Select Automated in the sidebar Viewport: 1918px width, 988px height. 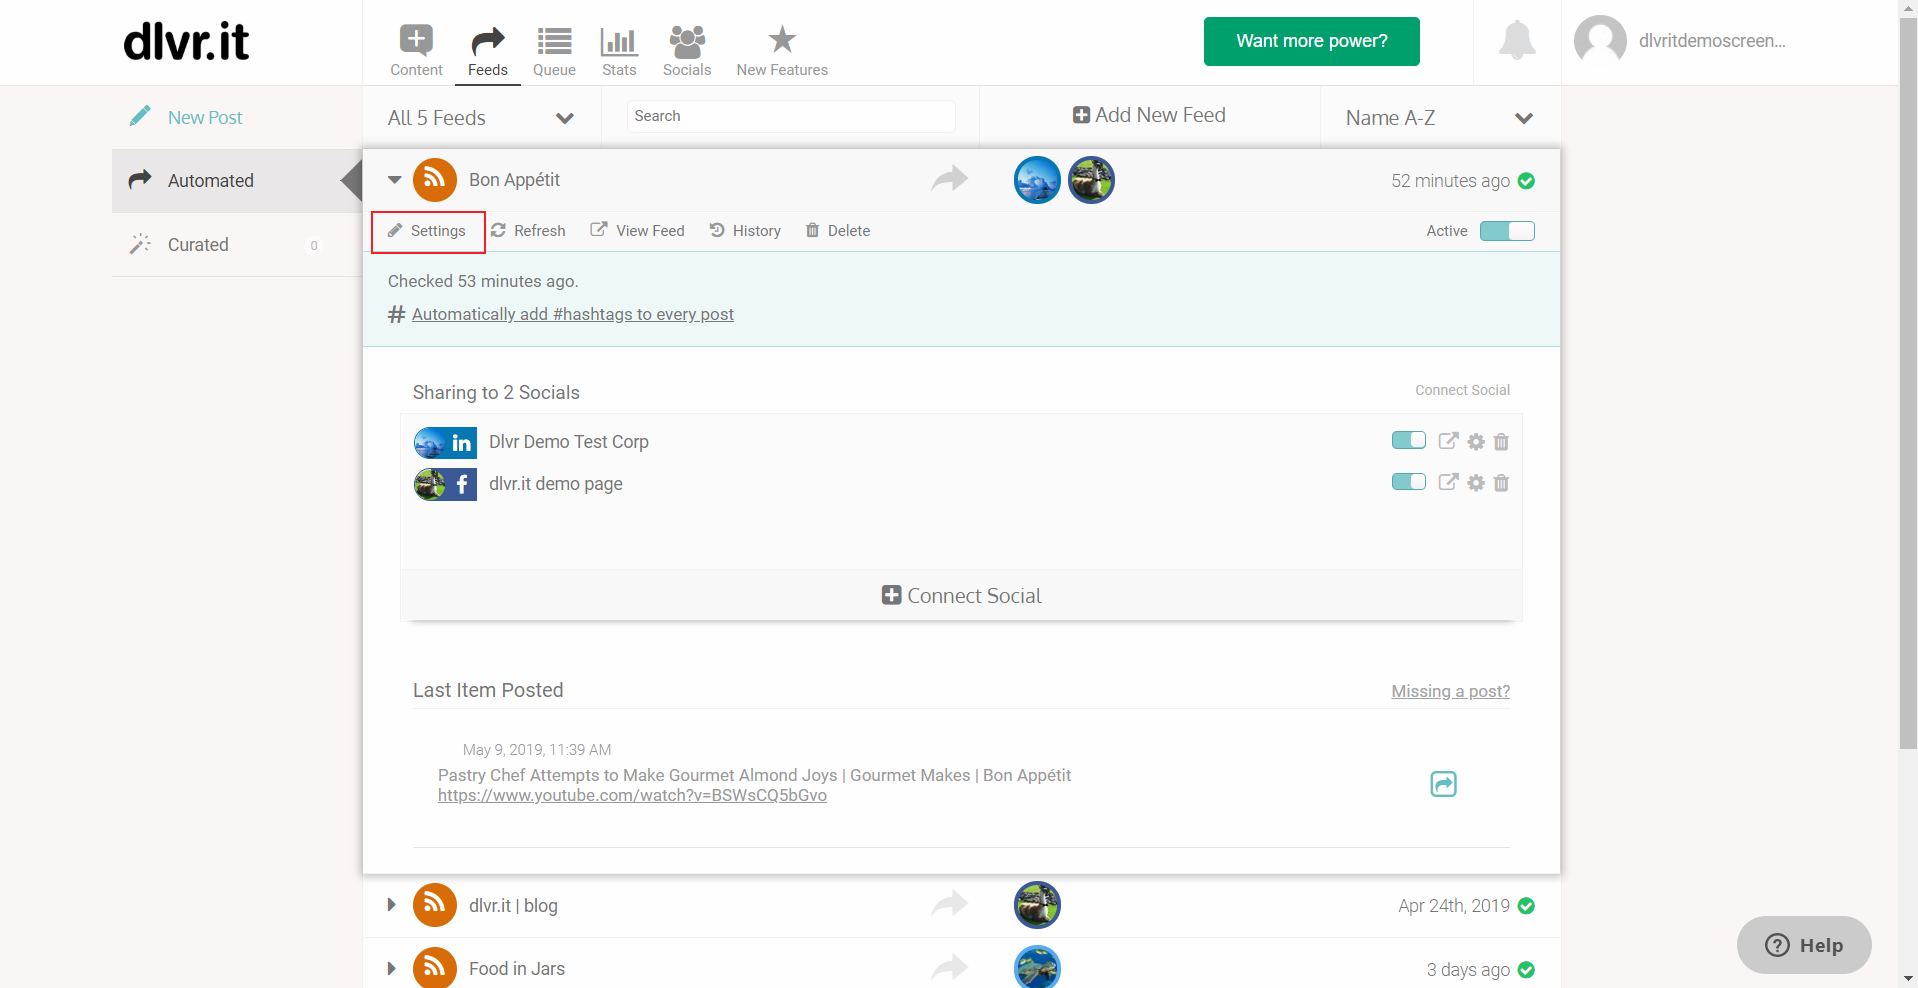pyautogui.click(x=237, y=181)
